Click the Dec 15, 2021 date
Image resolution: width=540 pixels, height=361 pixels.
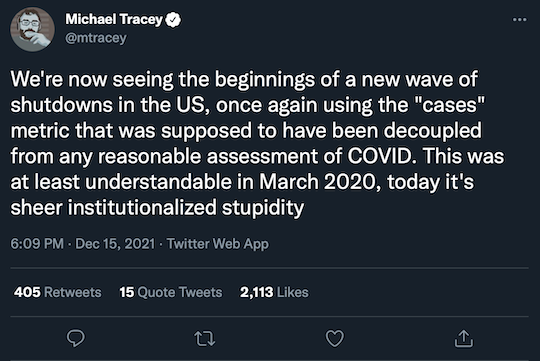[x=115, y=244]
